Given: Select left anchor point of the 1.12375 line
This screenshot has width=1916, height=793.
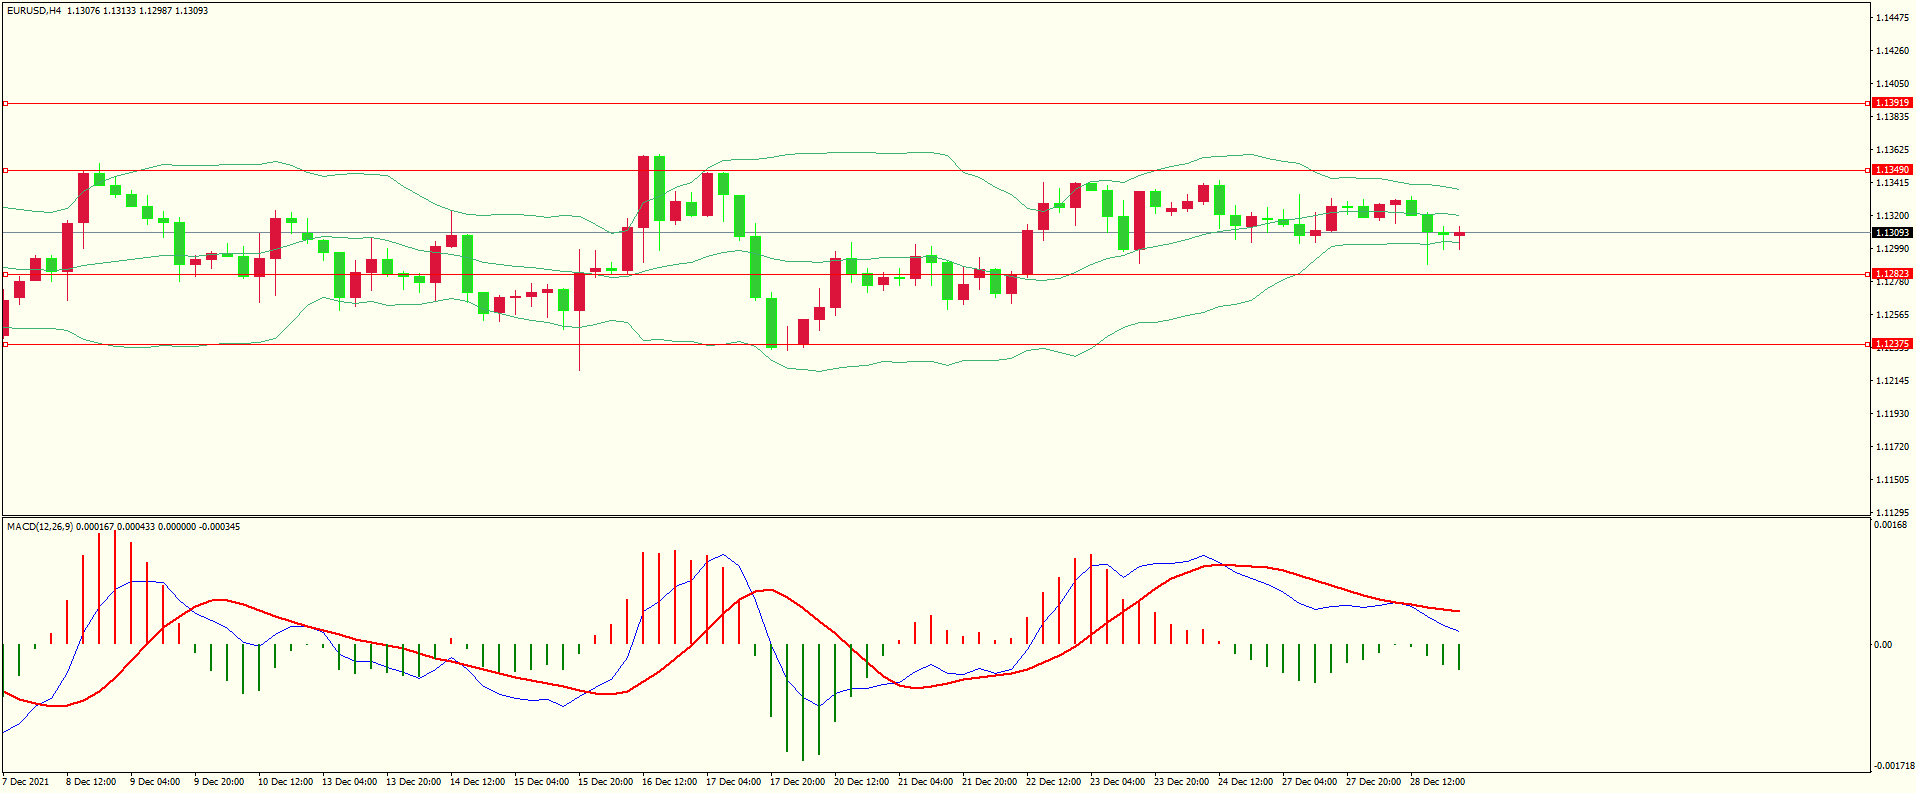Looking at the screenshot, I should [5, 344].
